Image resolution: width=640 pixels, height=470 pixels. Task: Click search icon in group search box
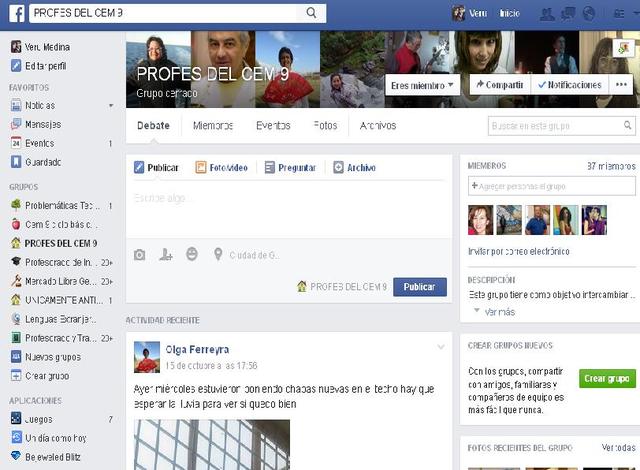pyautogui.click(x=627, y=125)
